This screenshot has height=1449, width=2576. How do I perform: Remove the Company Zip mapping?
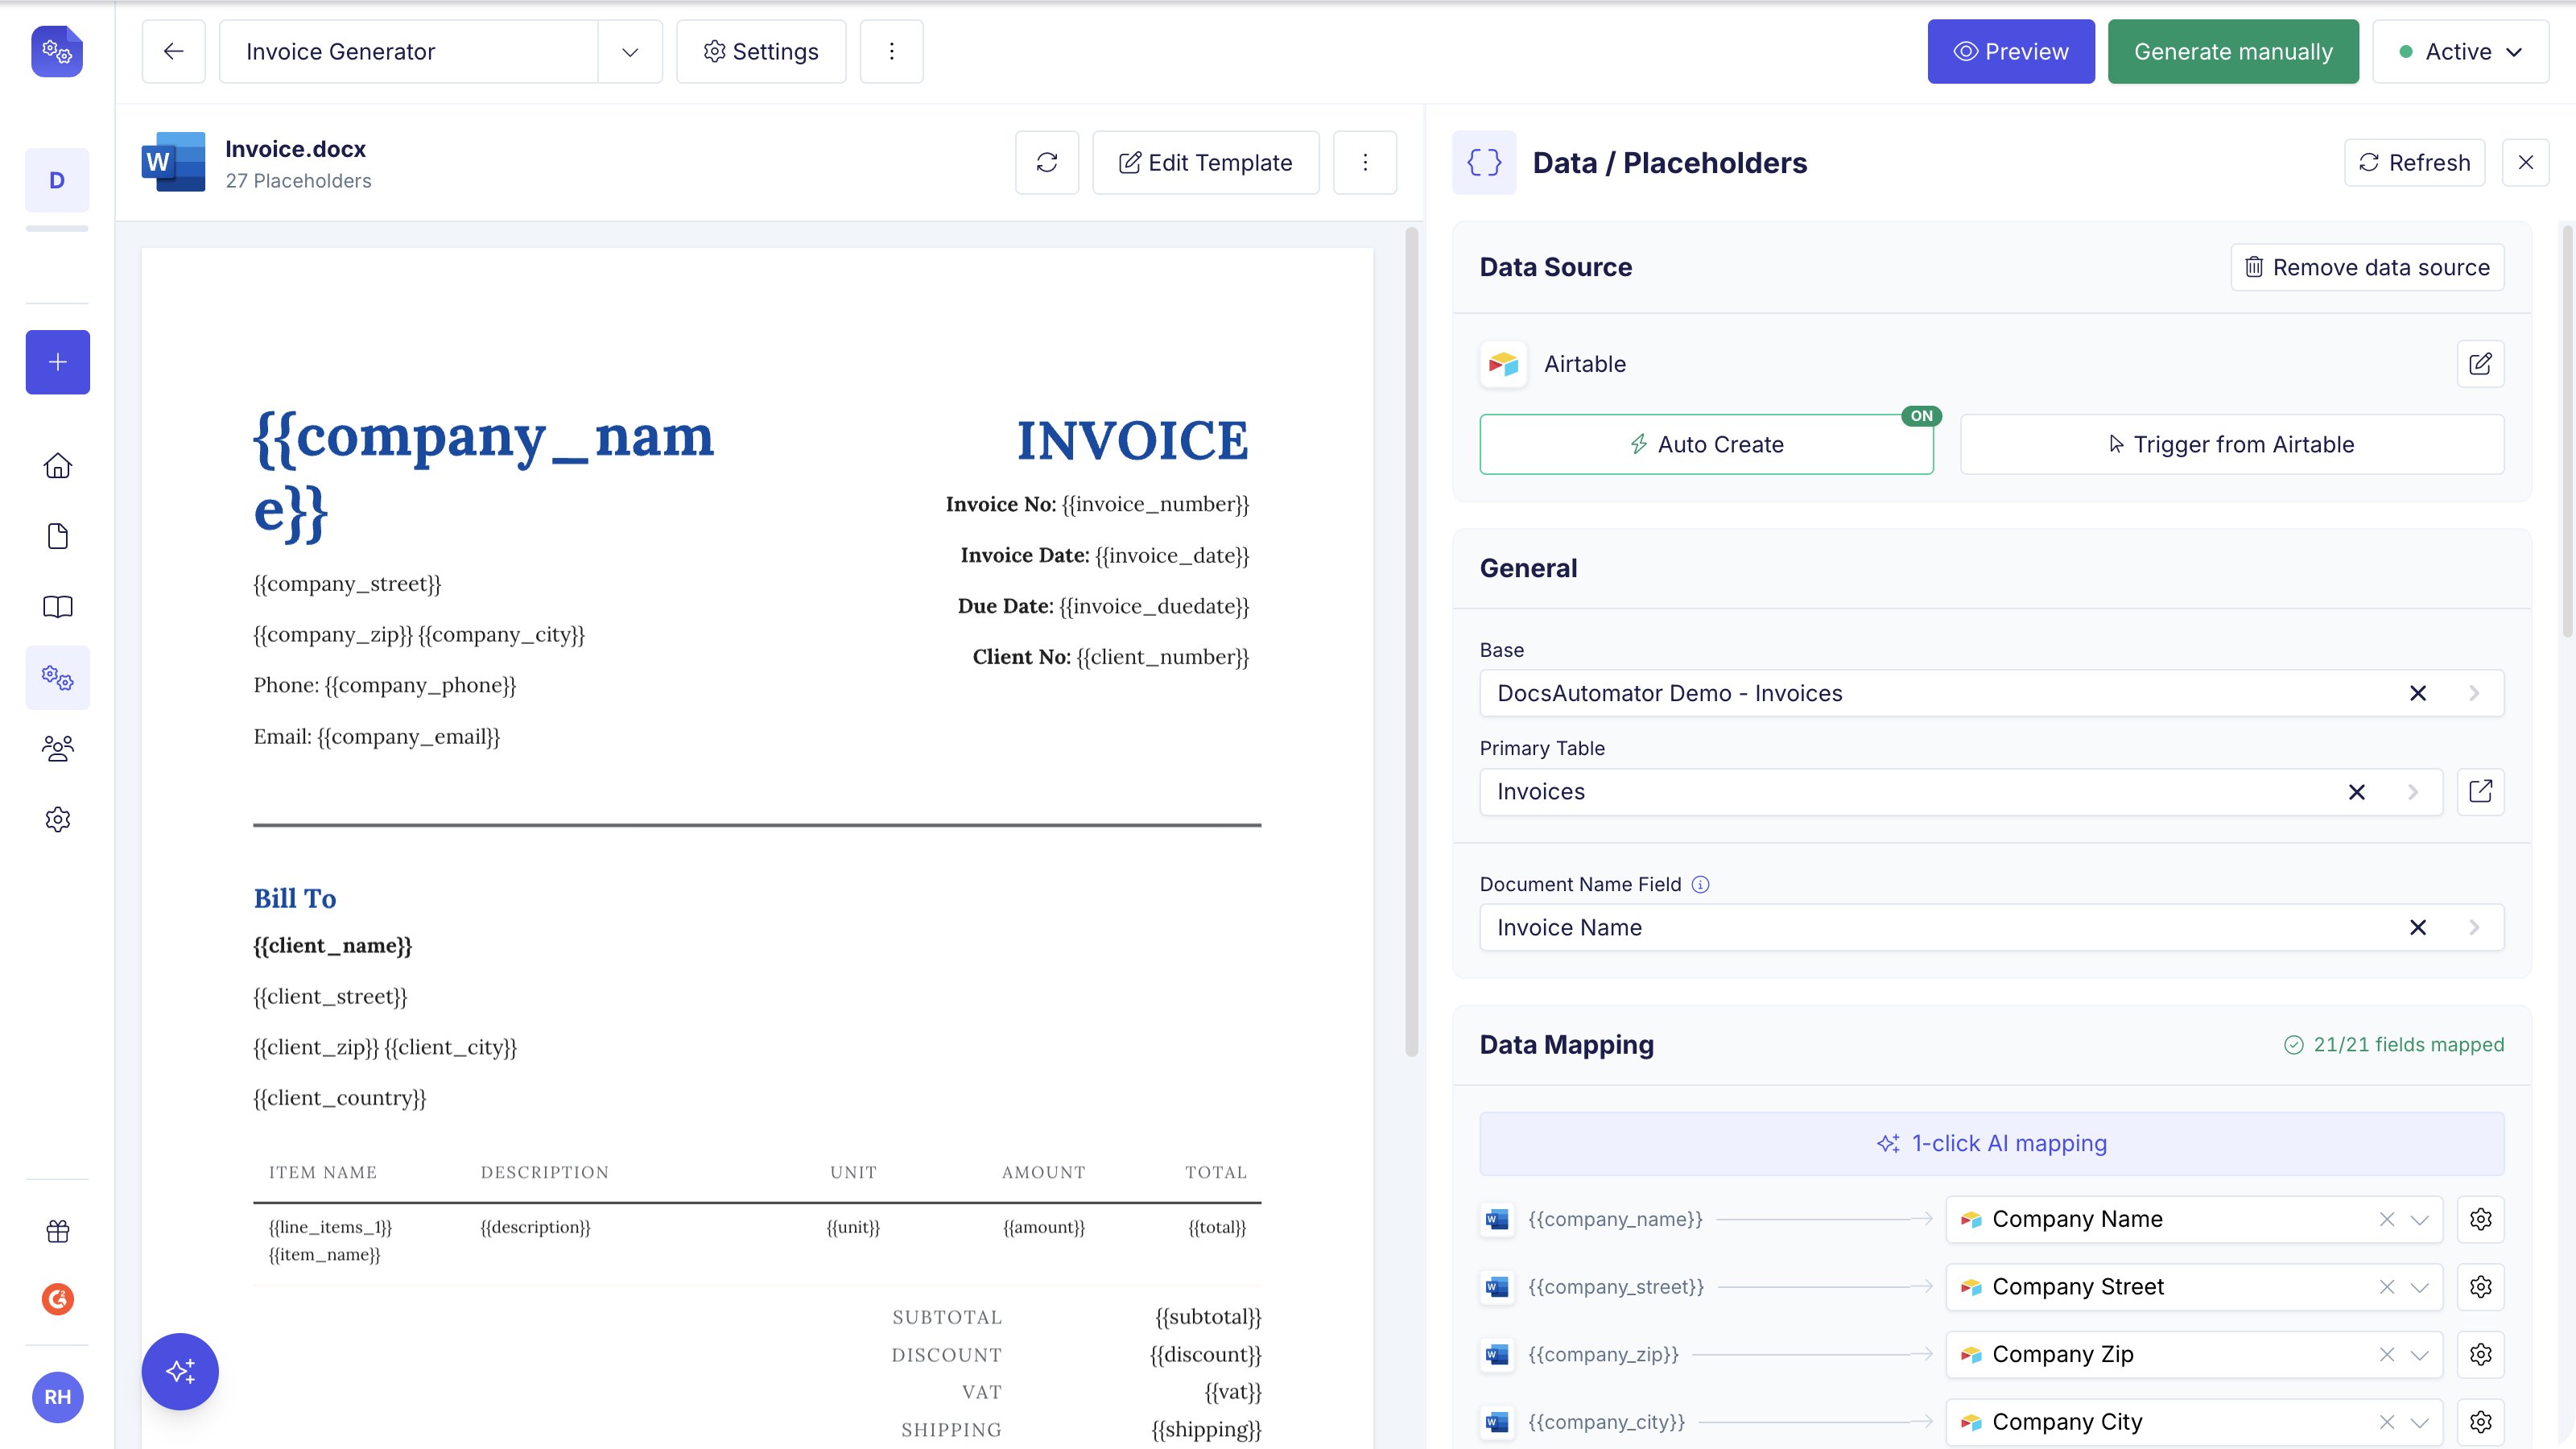coord(2387,1354)
